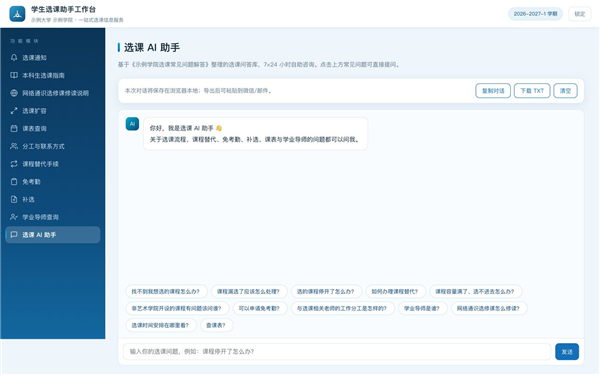Click the 复制对话 button

[493, 91]
